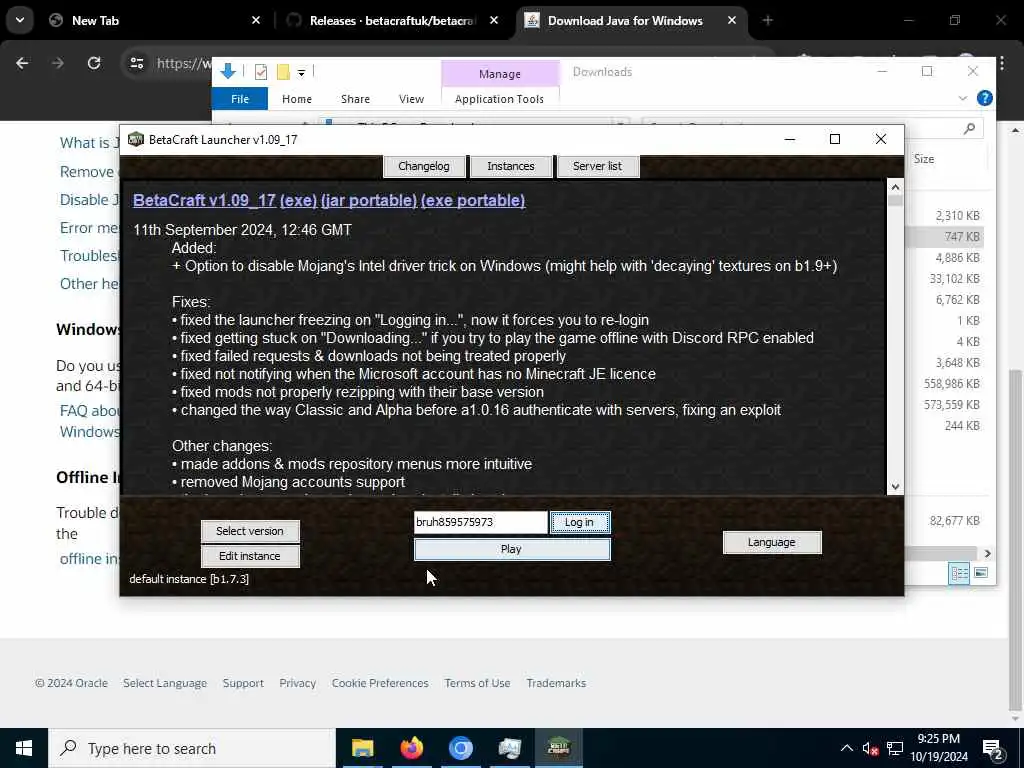Open the Share ribbon tab in Explorer
The width and height of the screenshot is (1024, 768).
[x=355, y=99]
